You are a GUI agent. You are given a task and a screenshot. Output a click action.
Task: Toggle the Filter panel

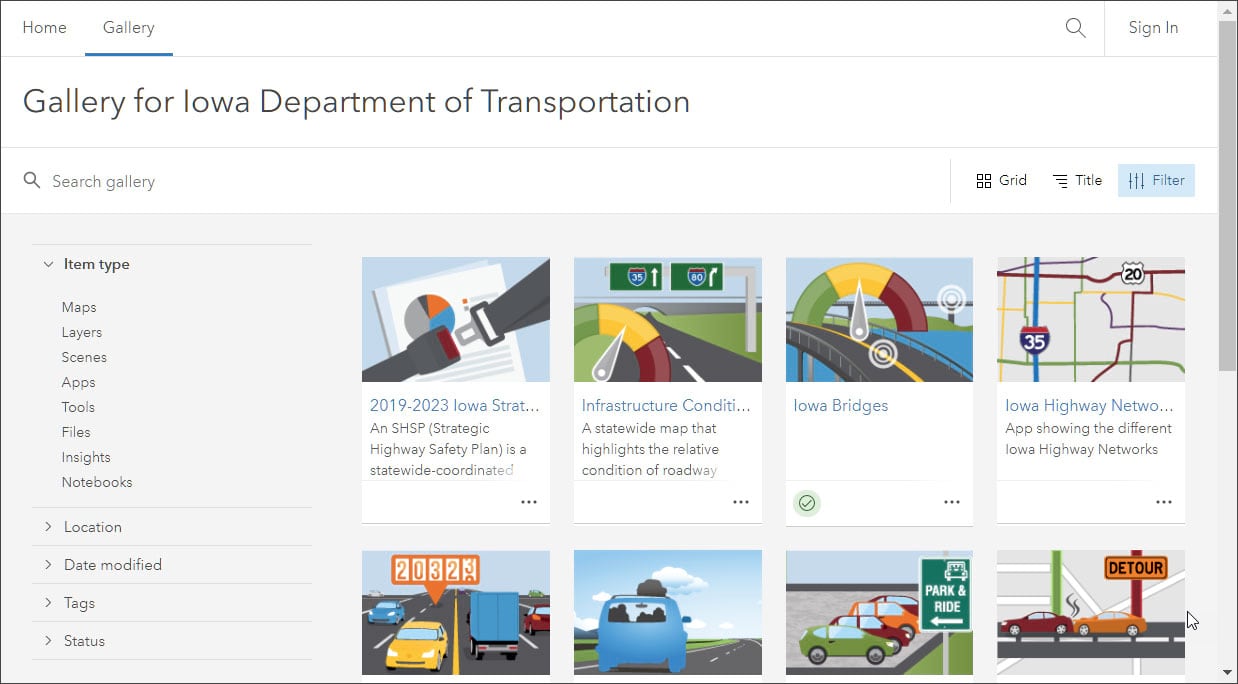1156,180
